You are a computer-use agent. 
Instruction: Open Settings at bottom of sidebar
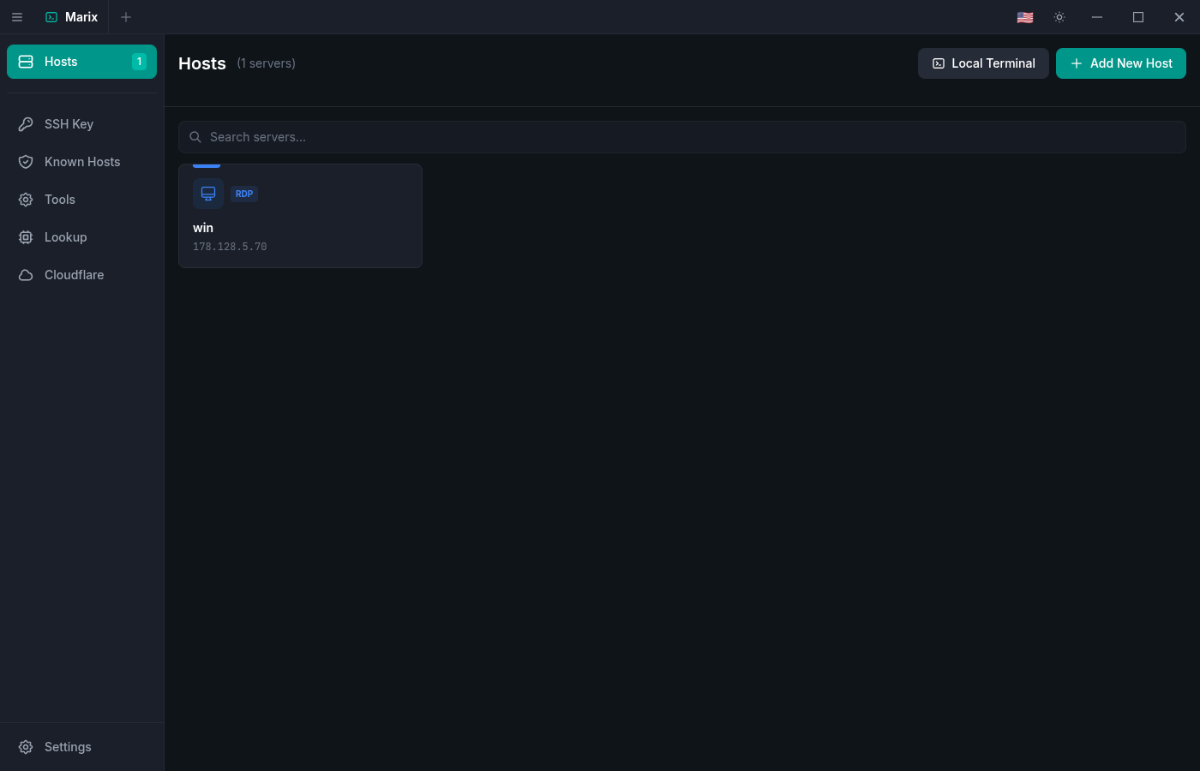(67, 747)
